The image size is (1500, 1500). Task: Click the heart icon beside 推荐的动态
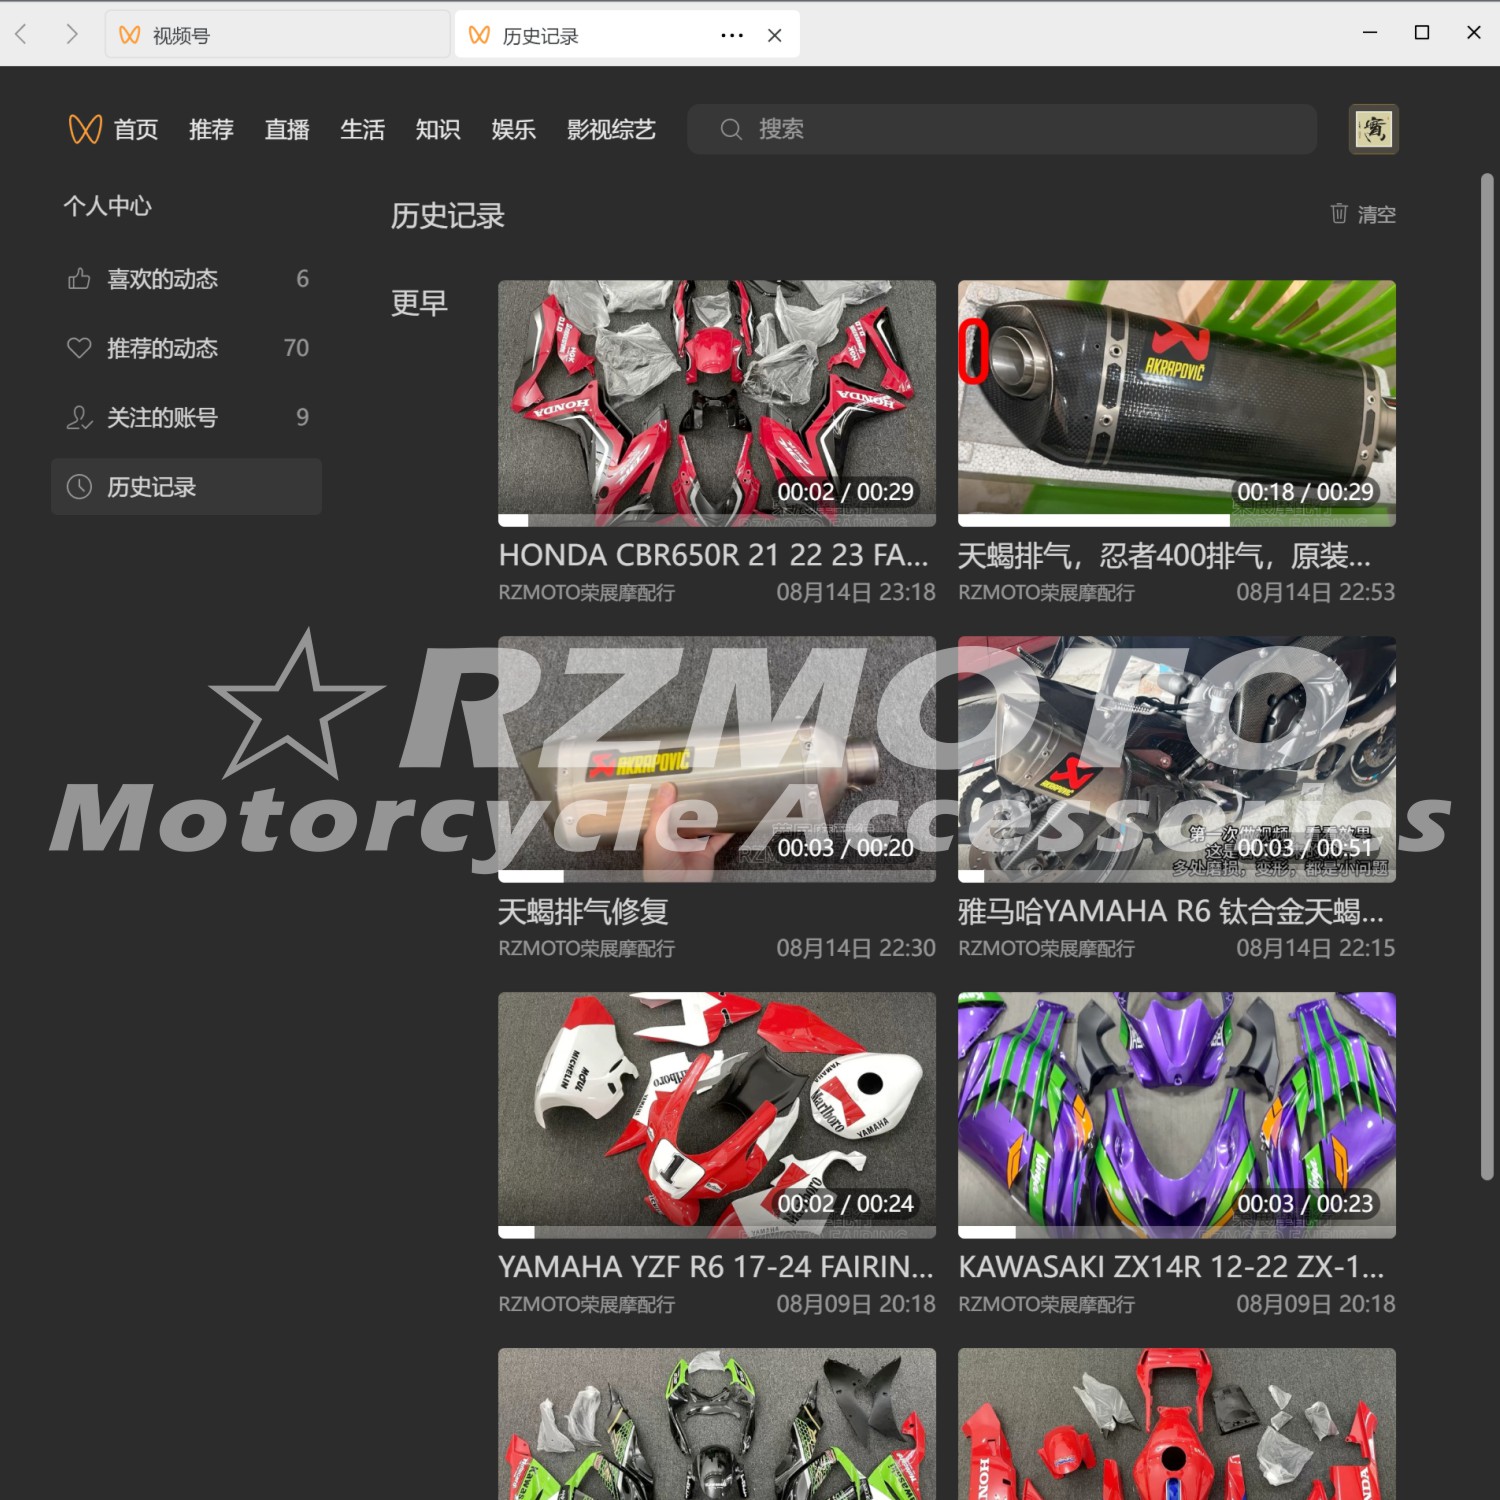point(79,348)
